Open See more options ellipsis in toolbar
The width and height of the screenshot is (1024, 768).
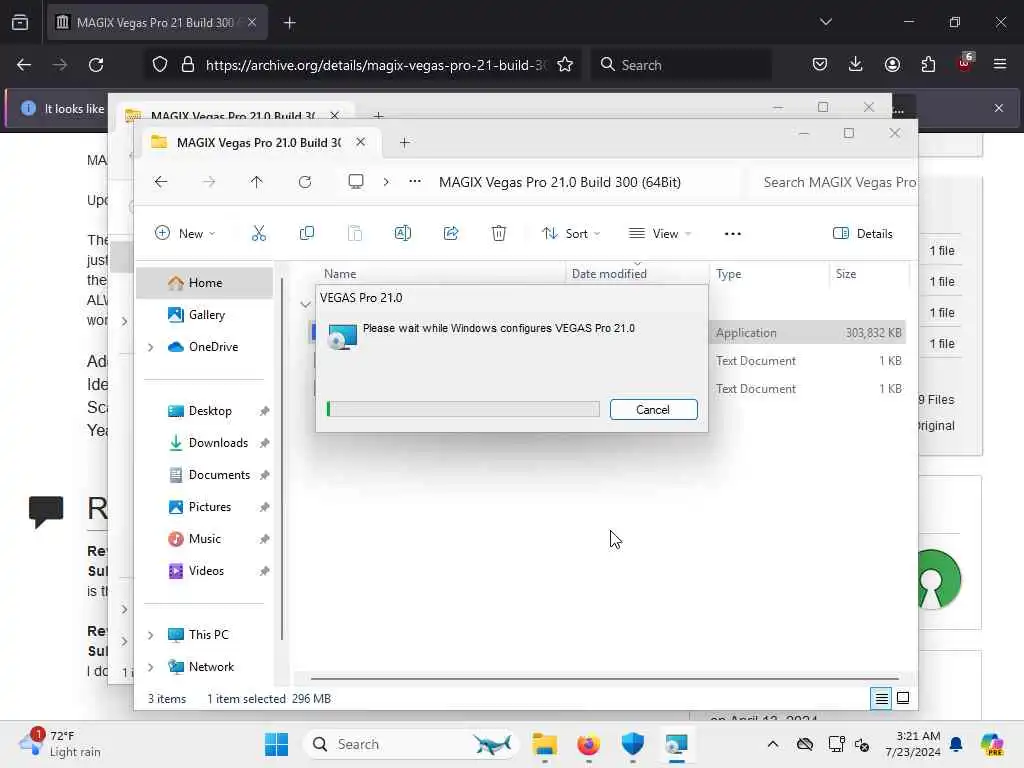[x=733, y=233]
